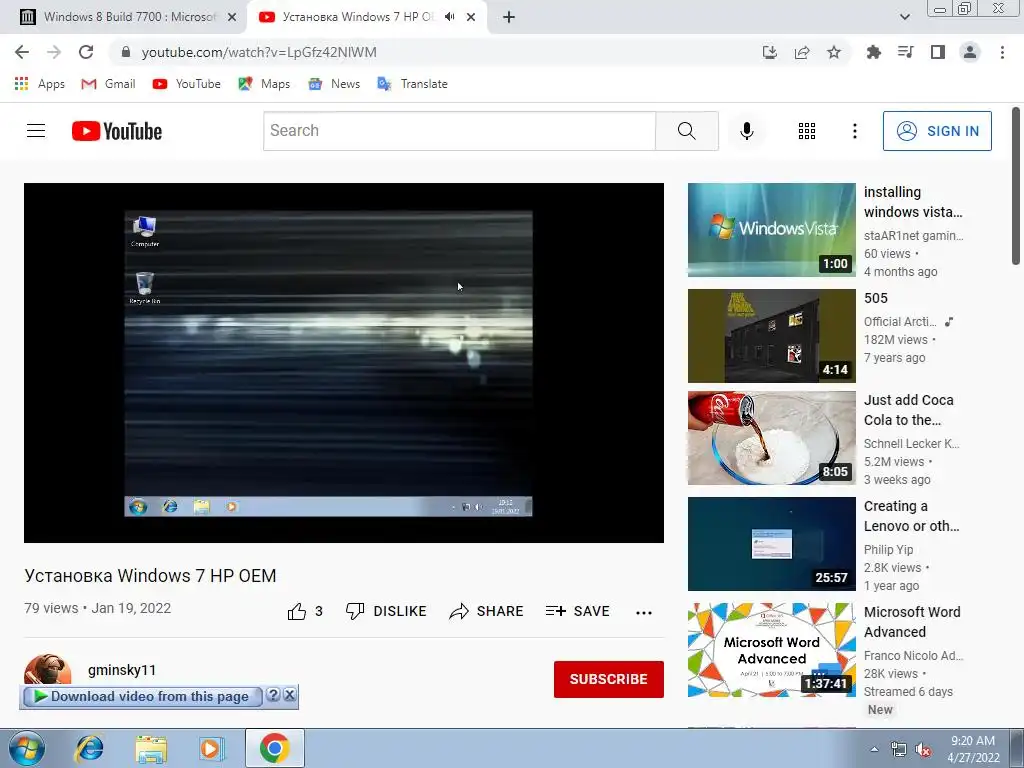
Task: Toggle the Chrome side panel icon
Action: (x=938, y=52)
